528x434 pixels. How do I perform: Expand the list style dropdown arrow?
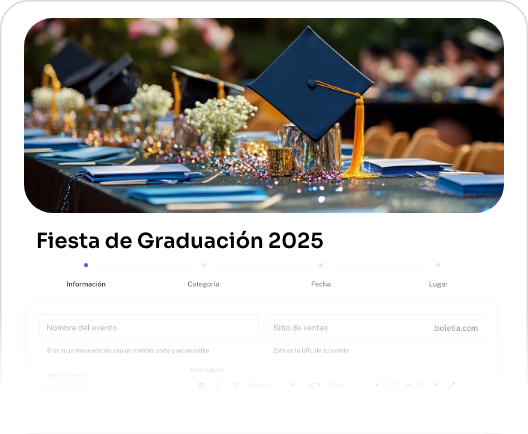click(x=407, y=385)
